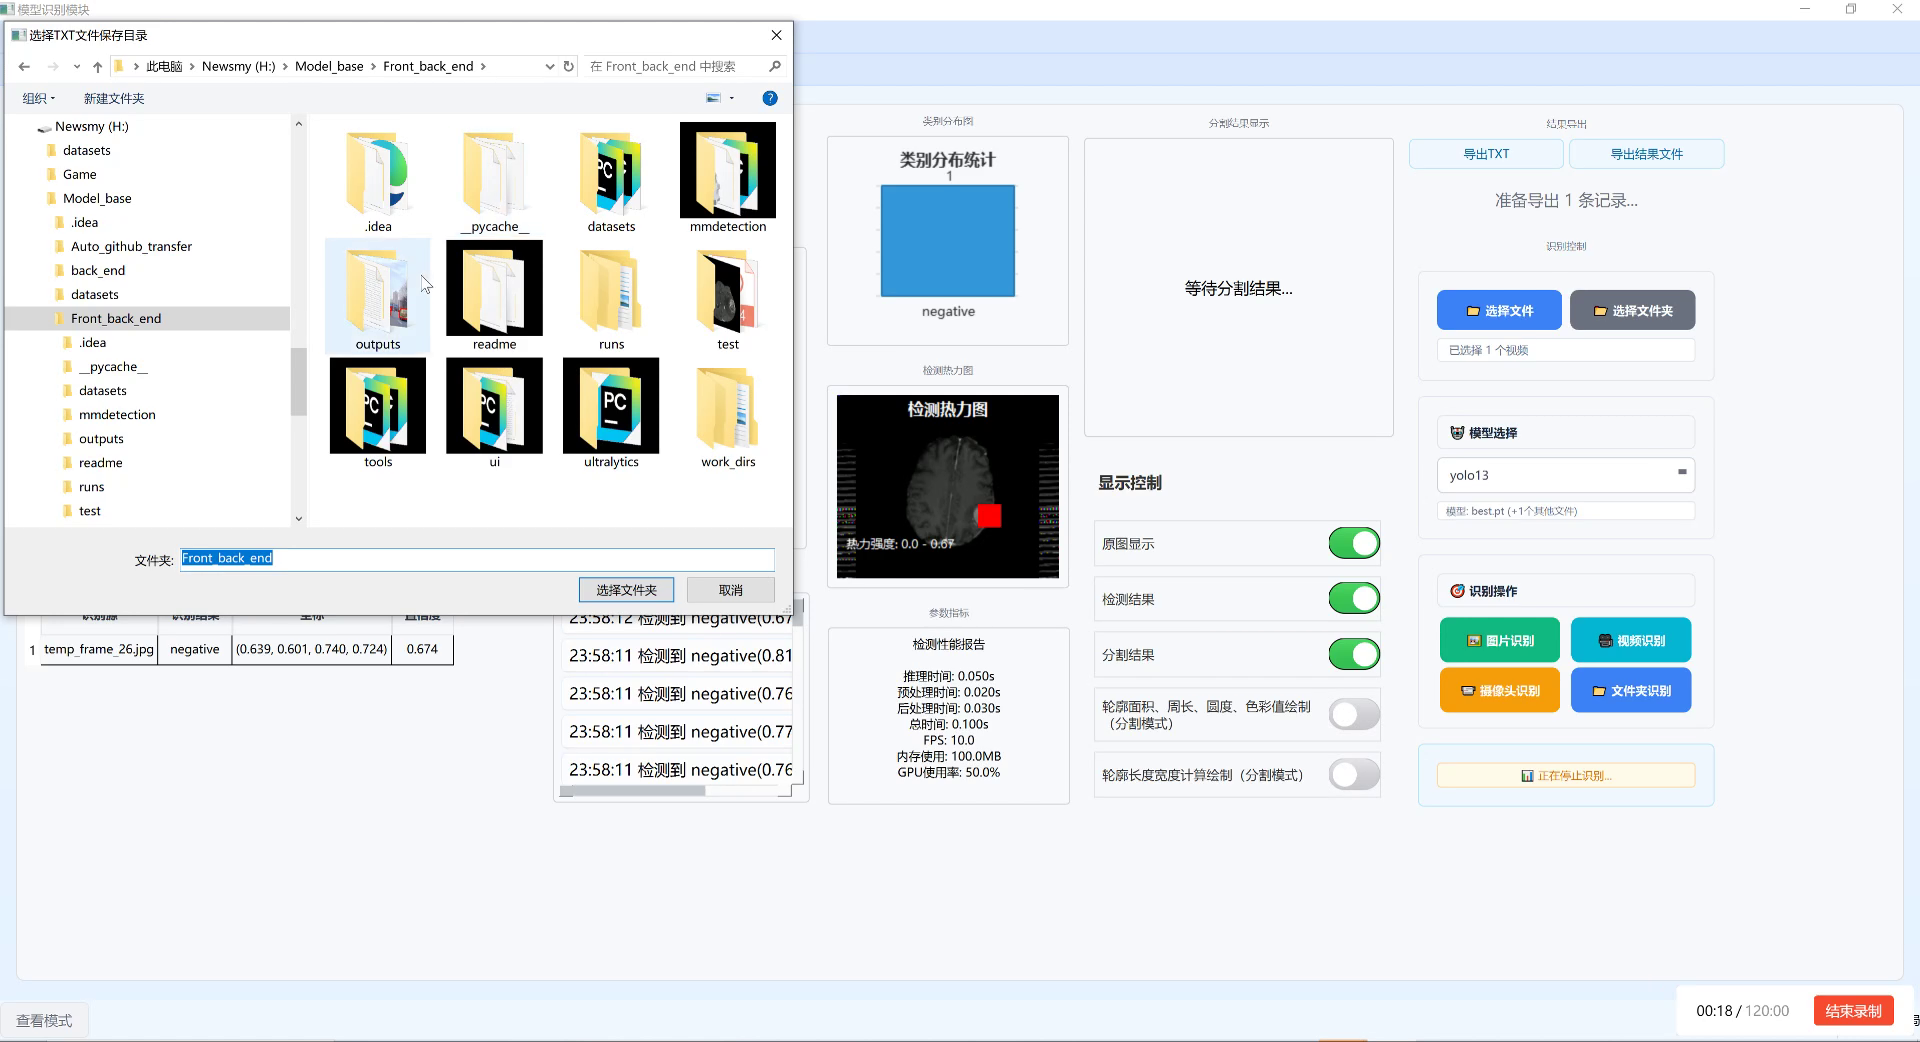1920x1042 pixels.
Task: Navigate up using the up arrow icon
Action: [97, 66]
